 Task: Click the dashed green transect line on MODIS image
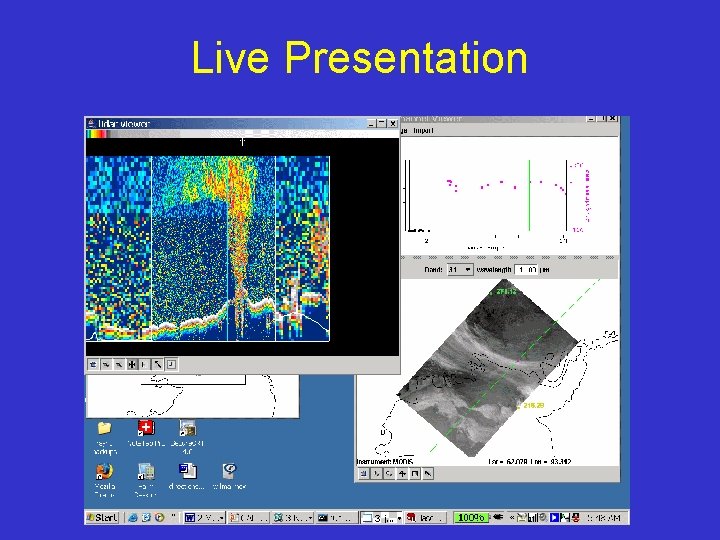(x=514, y=366)
